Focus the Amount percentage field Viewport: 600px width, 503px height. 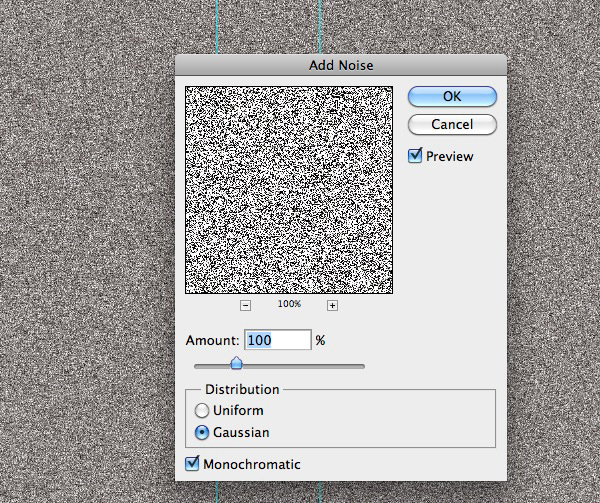click(x=278, y=340)
